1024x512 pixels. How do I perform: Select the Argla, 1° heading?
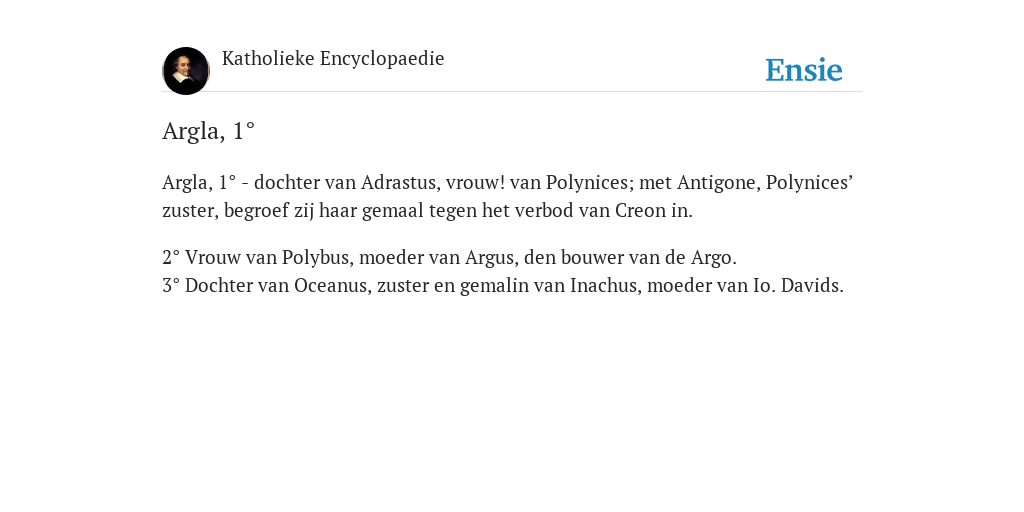208,131
